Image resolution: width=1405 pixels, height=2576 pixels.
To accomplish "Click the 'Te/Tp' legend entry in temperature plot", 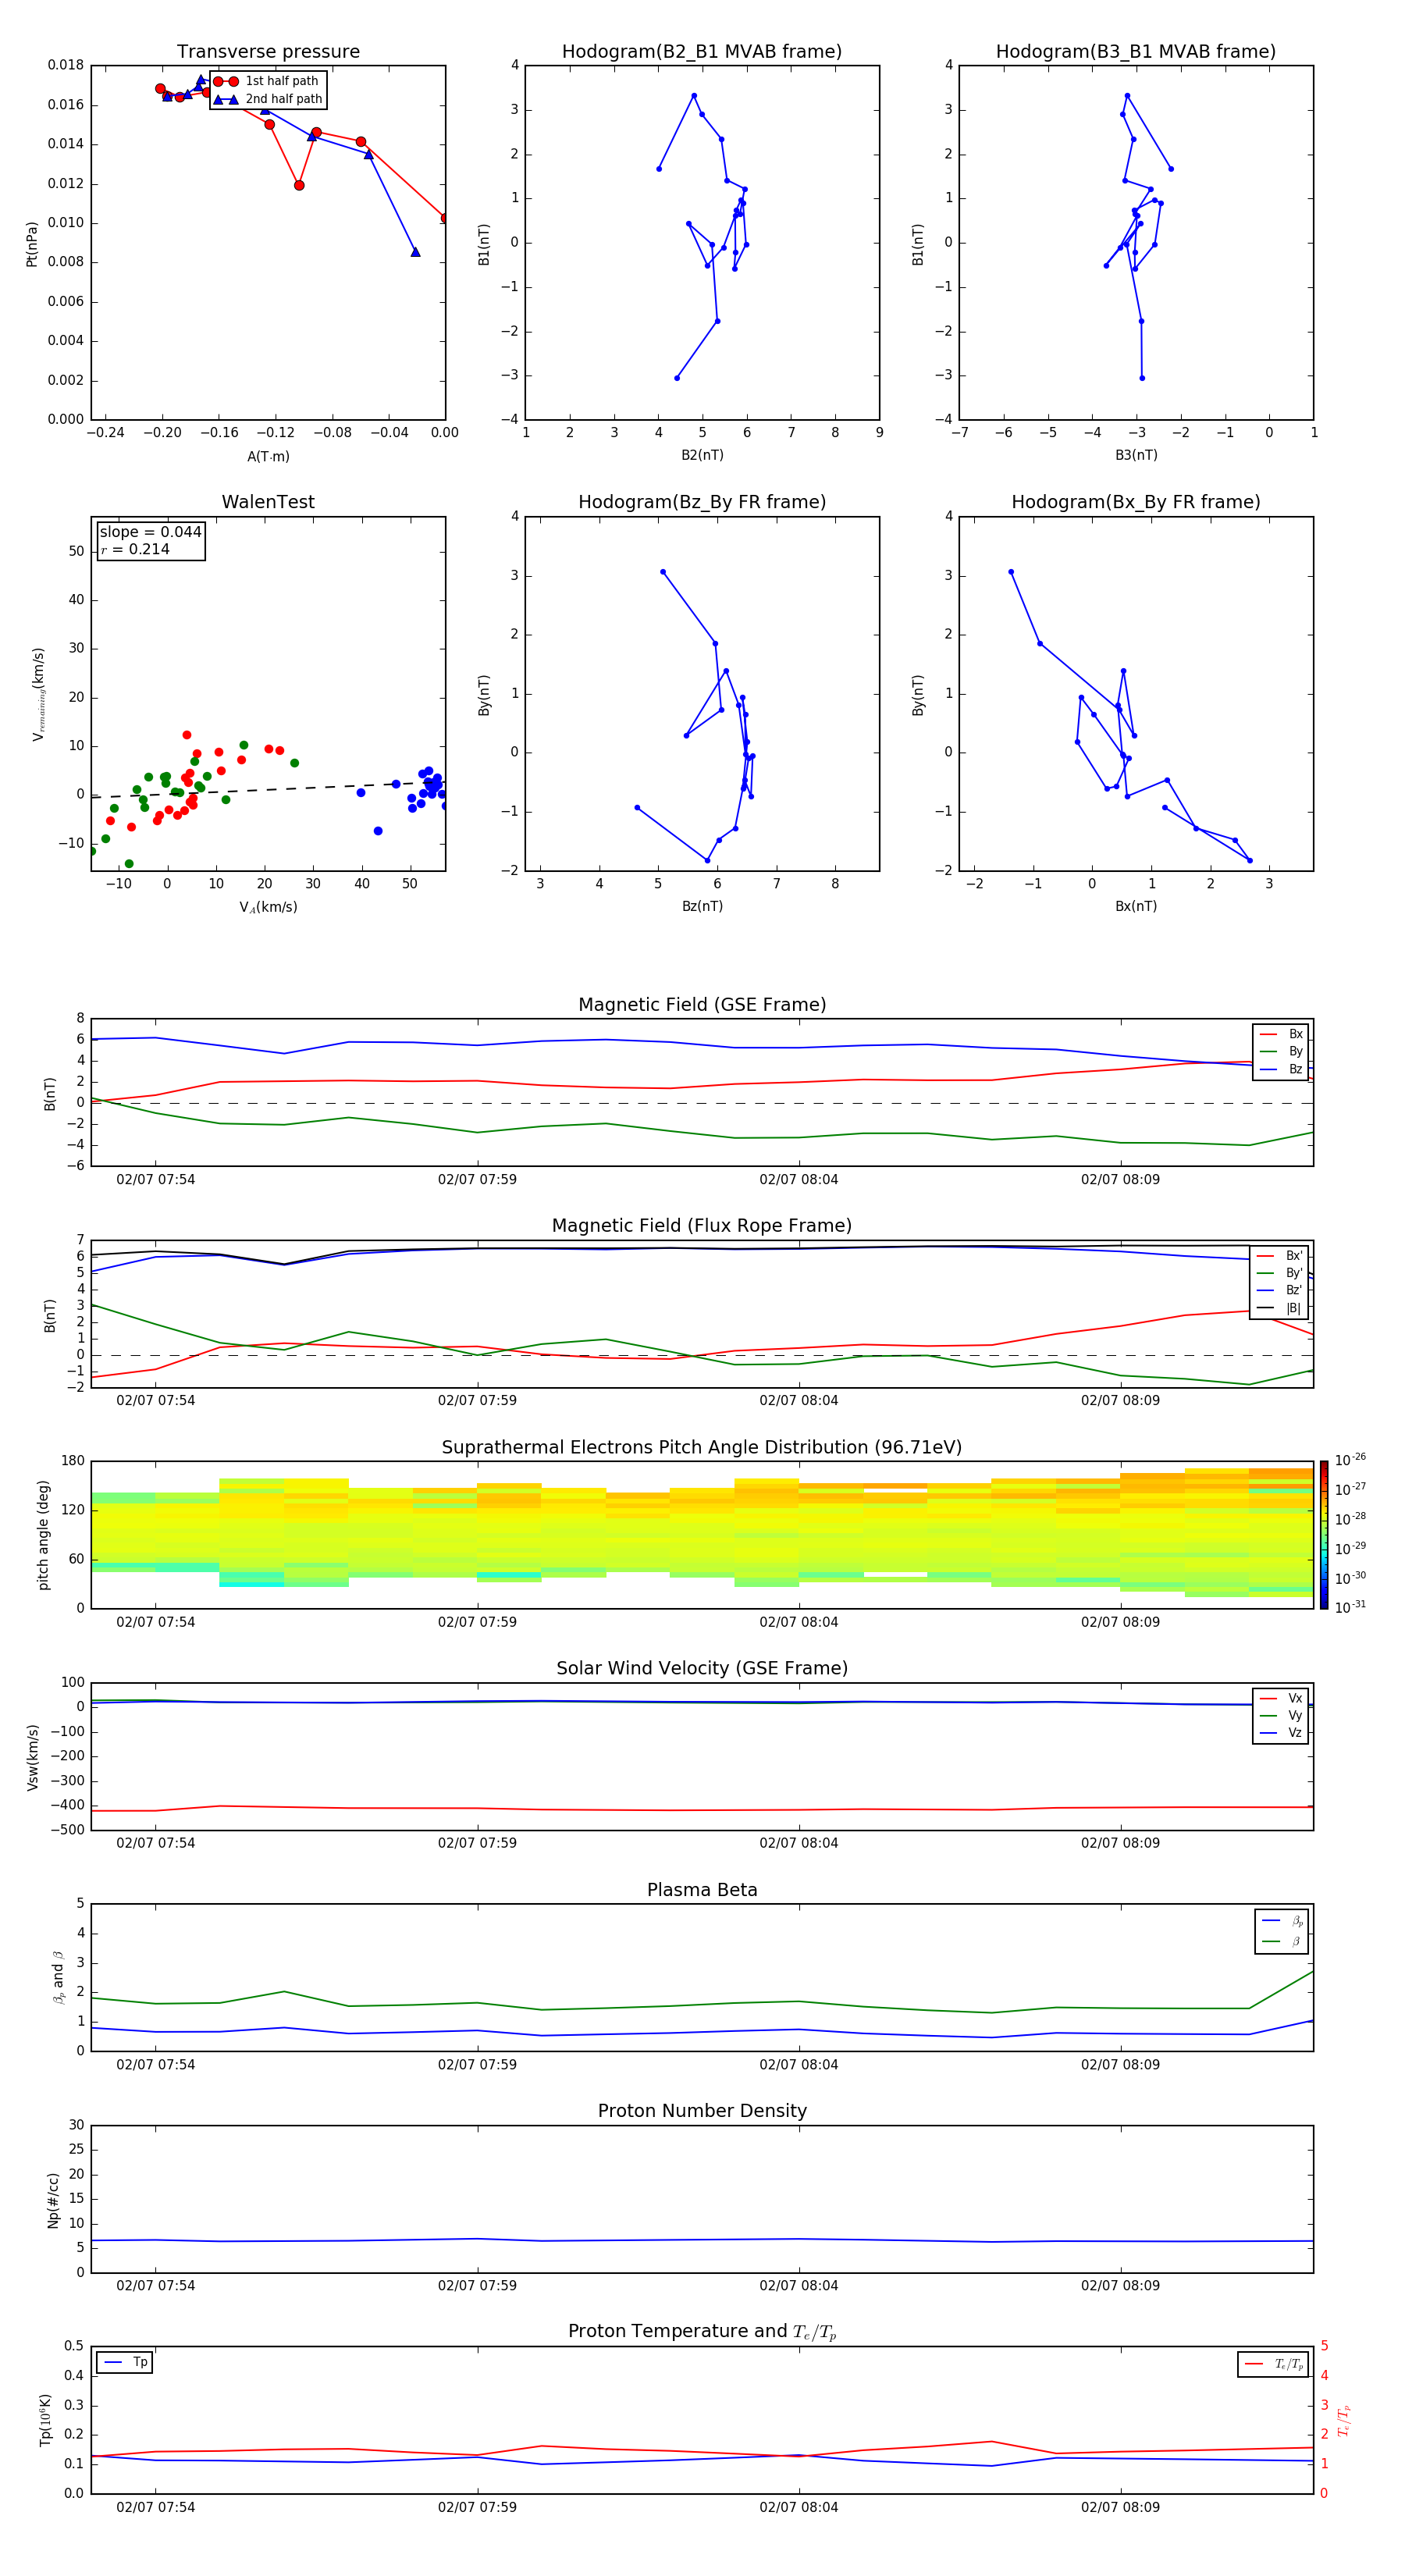I will click(x=1273, y=2364).
